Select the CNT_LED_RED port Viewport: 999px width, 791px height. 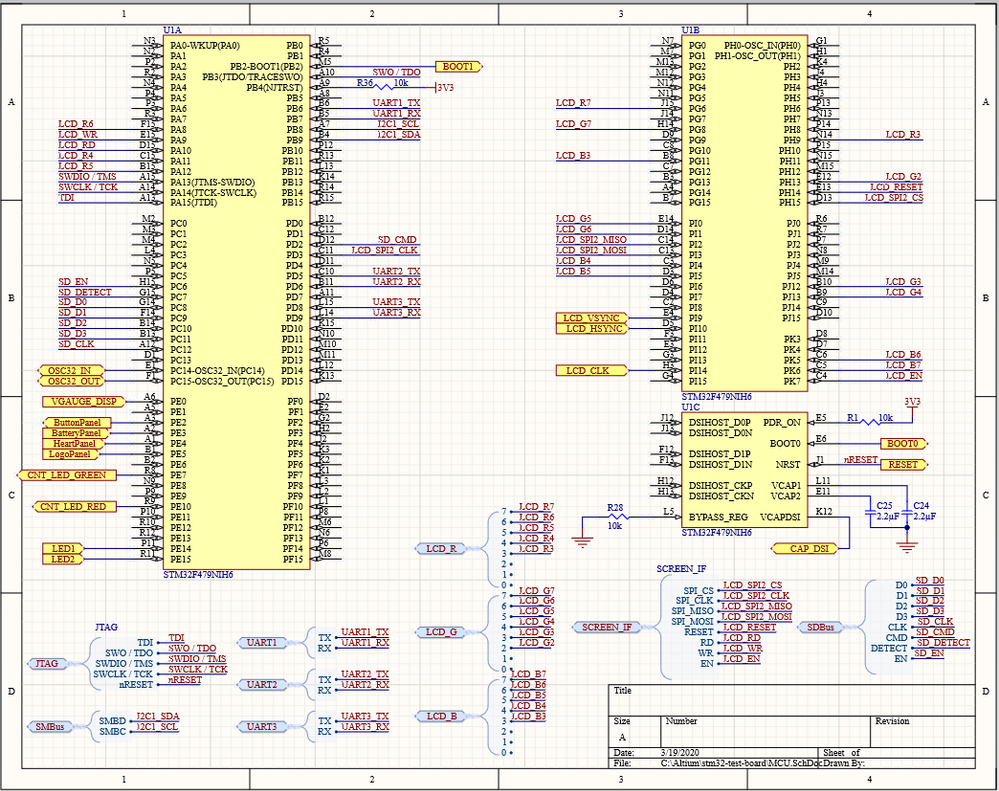pos(75,506)
